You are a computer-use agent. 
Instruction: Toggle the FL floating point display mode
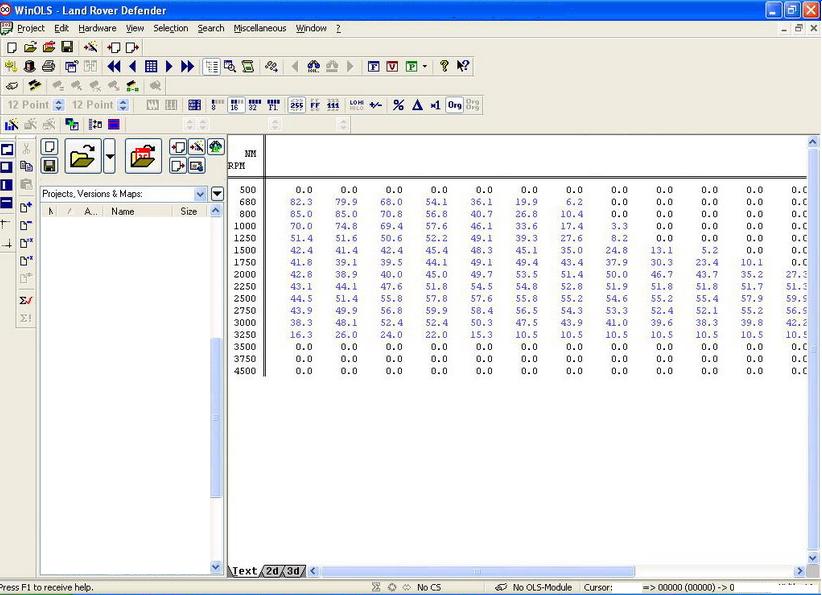[x=274, y=105]
